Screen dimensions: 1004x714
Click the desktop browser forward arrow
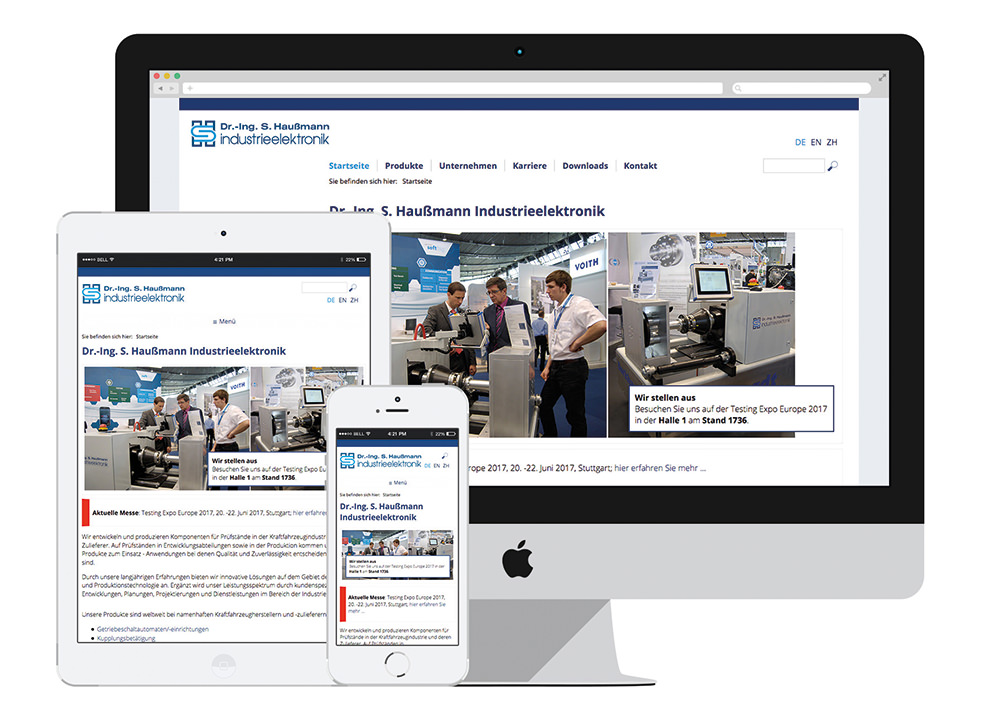click(172, 88)
